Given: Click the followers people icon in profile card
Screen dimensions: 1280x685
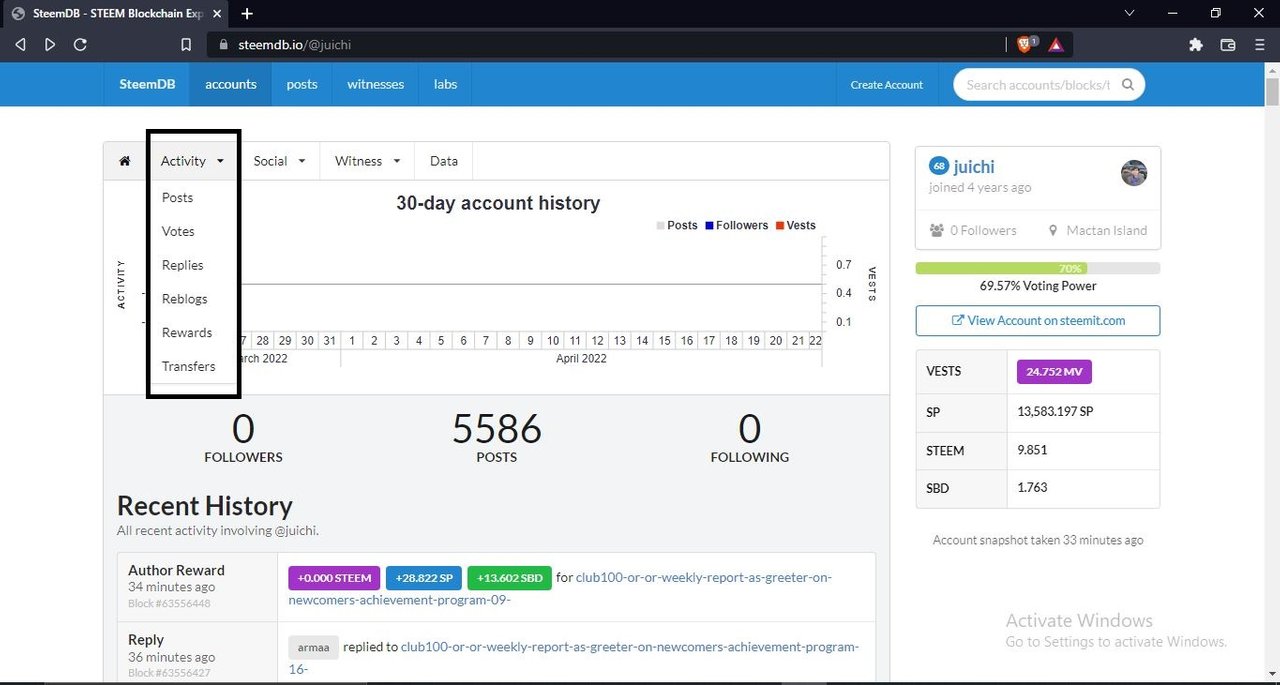Looking at the screenshot, I should pos(937,230).
